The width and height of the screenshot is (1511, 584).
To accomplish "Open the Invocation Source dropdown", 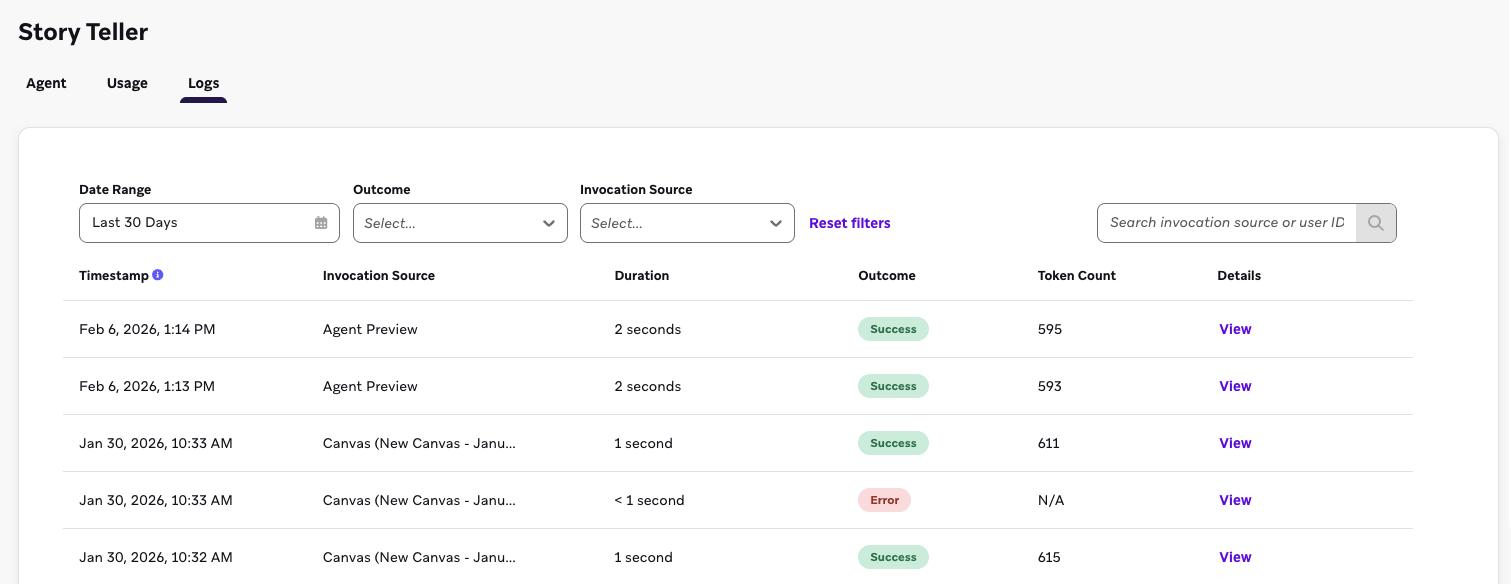I will [x=686, y=223].
